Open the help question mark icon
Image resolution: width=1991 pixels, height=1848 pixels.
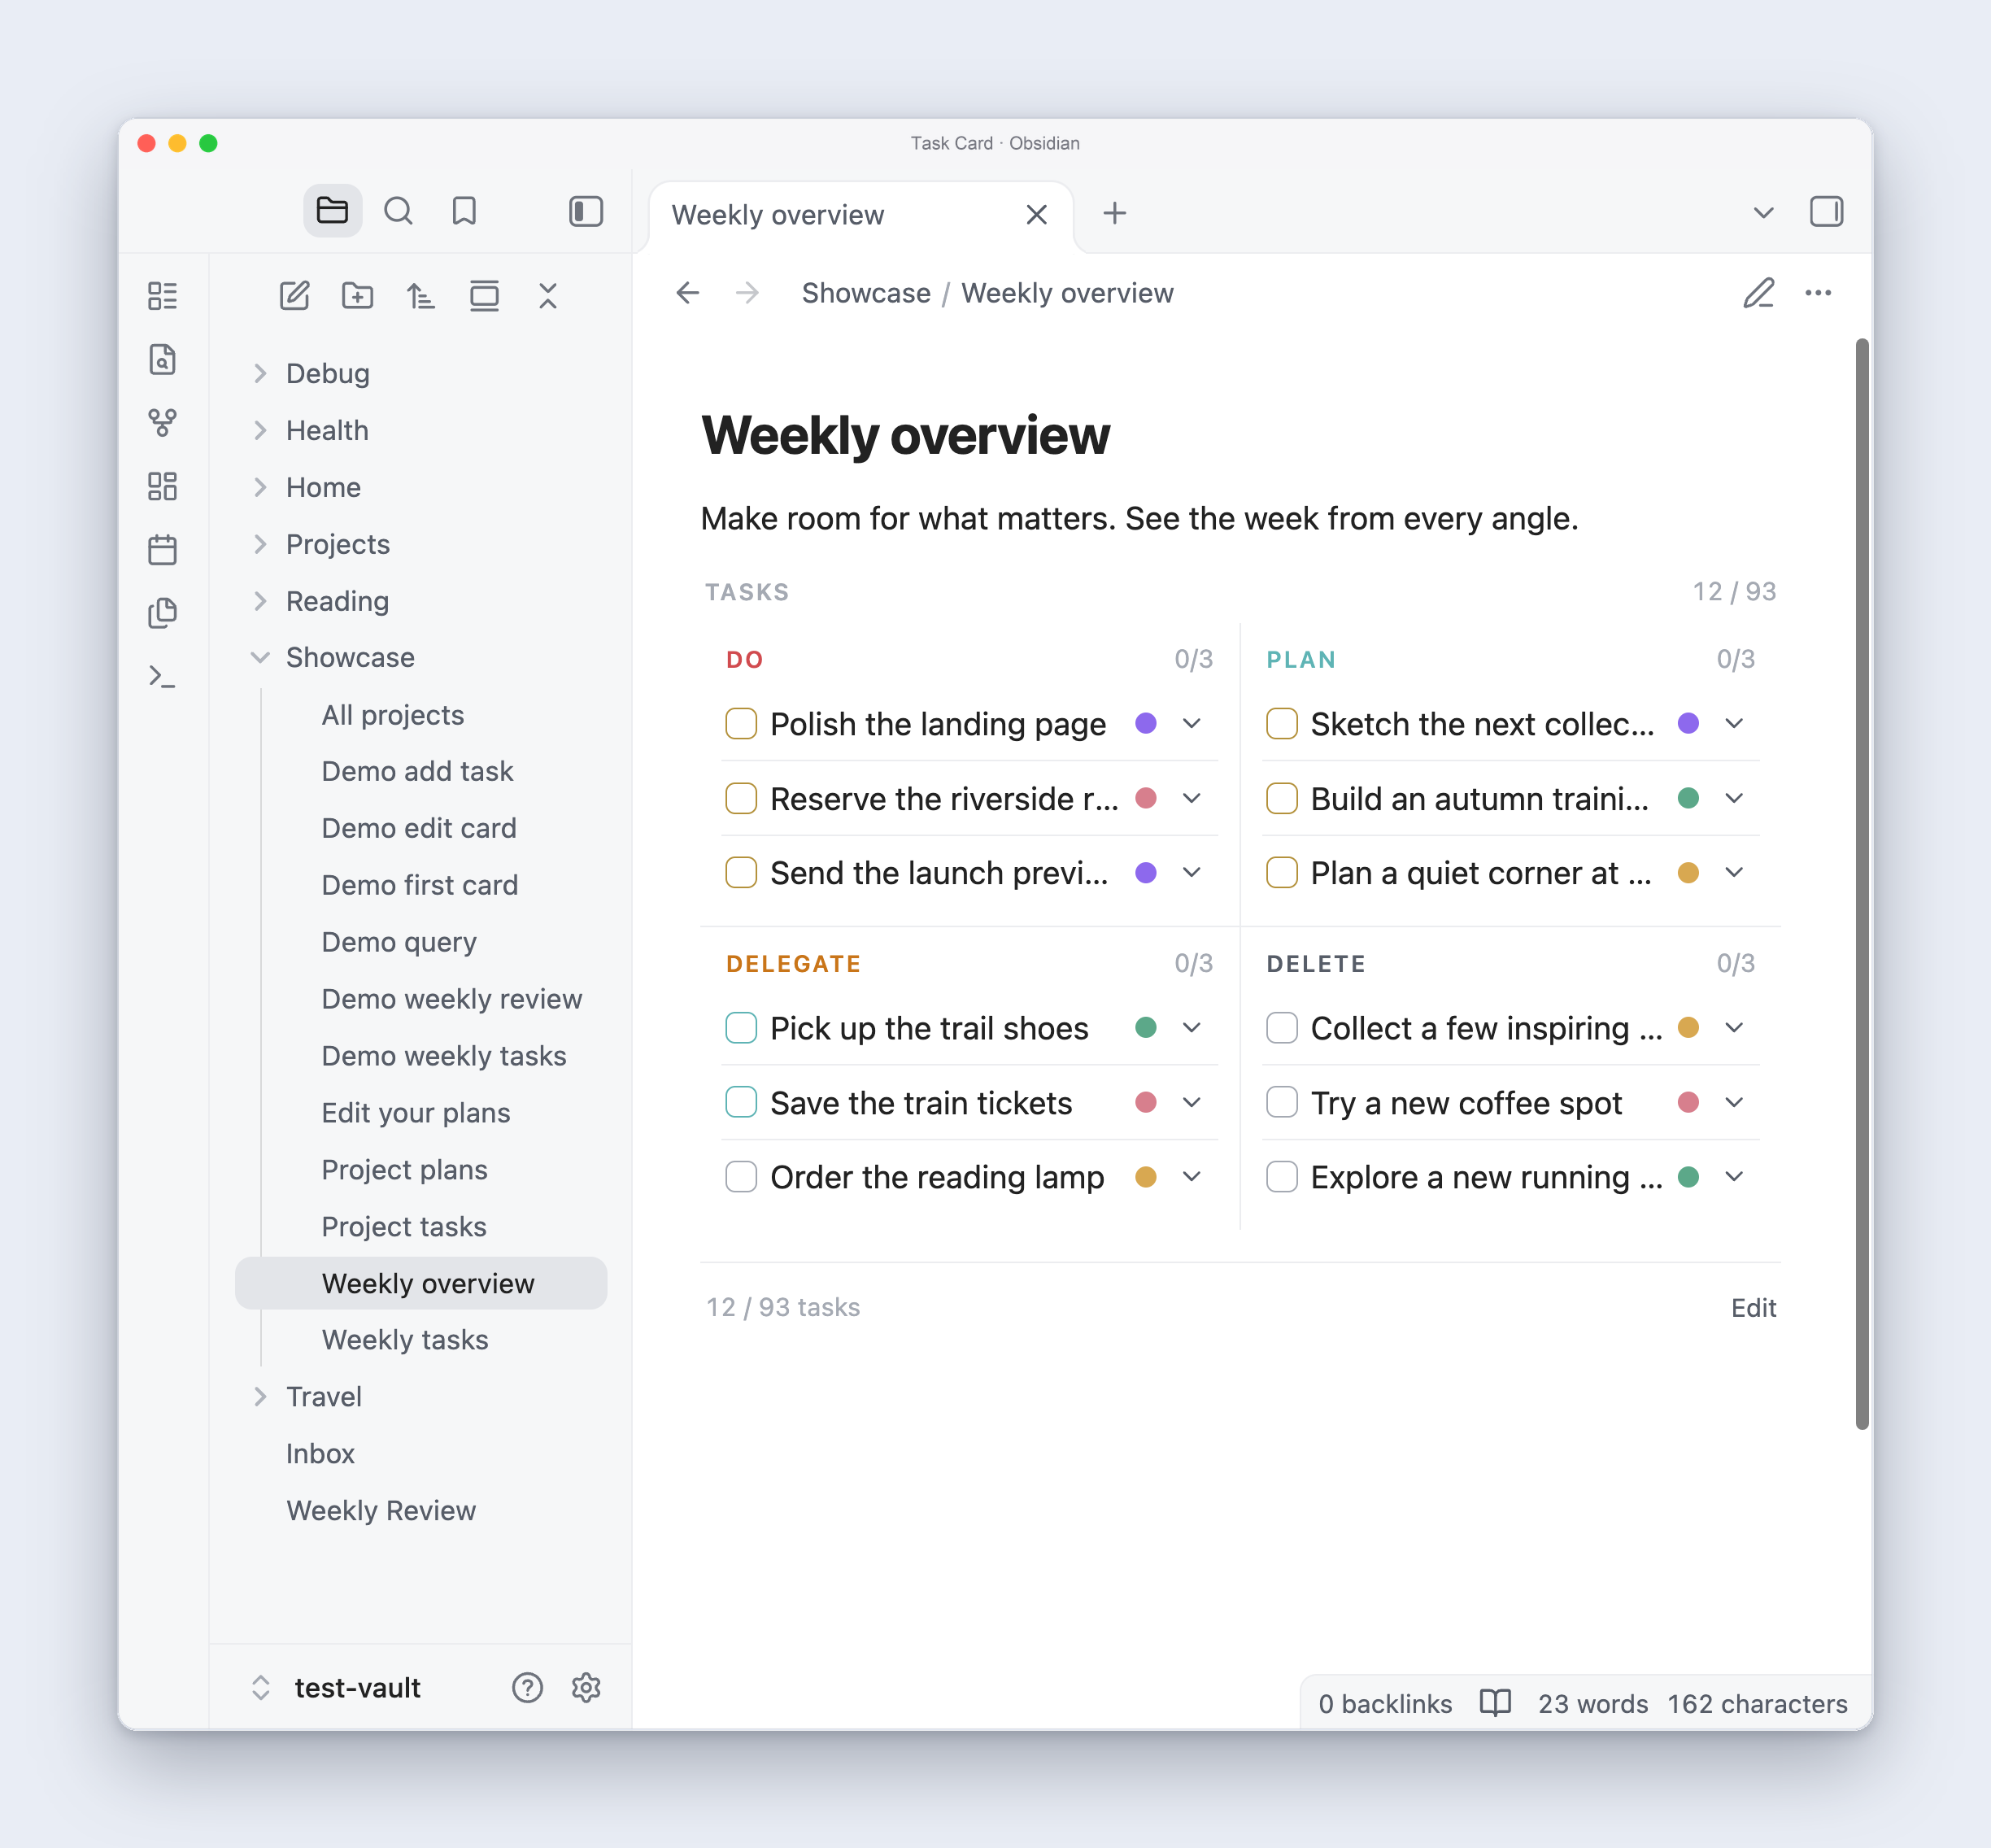coord(527,1687)
